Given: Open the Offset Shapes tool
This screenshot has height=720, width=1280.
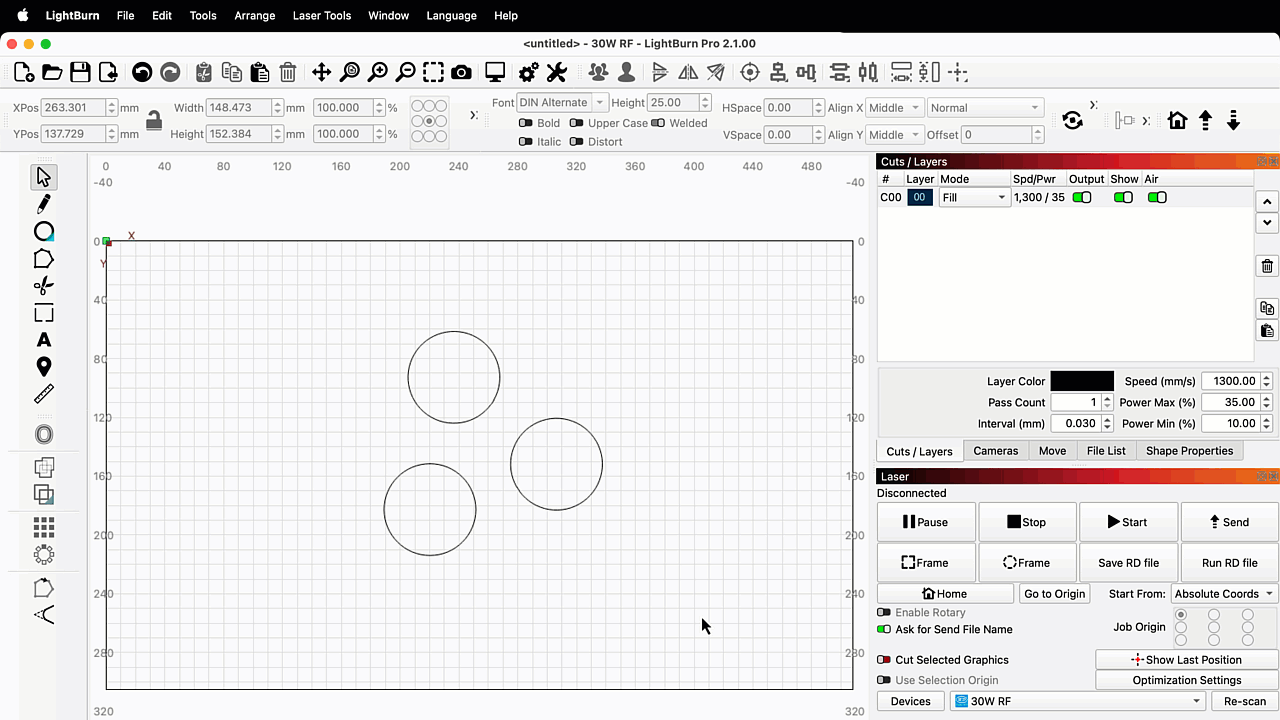Looking at the screenshot, I should click(43, 434).
